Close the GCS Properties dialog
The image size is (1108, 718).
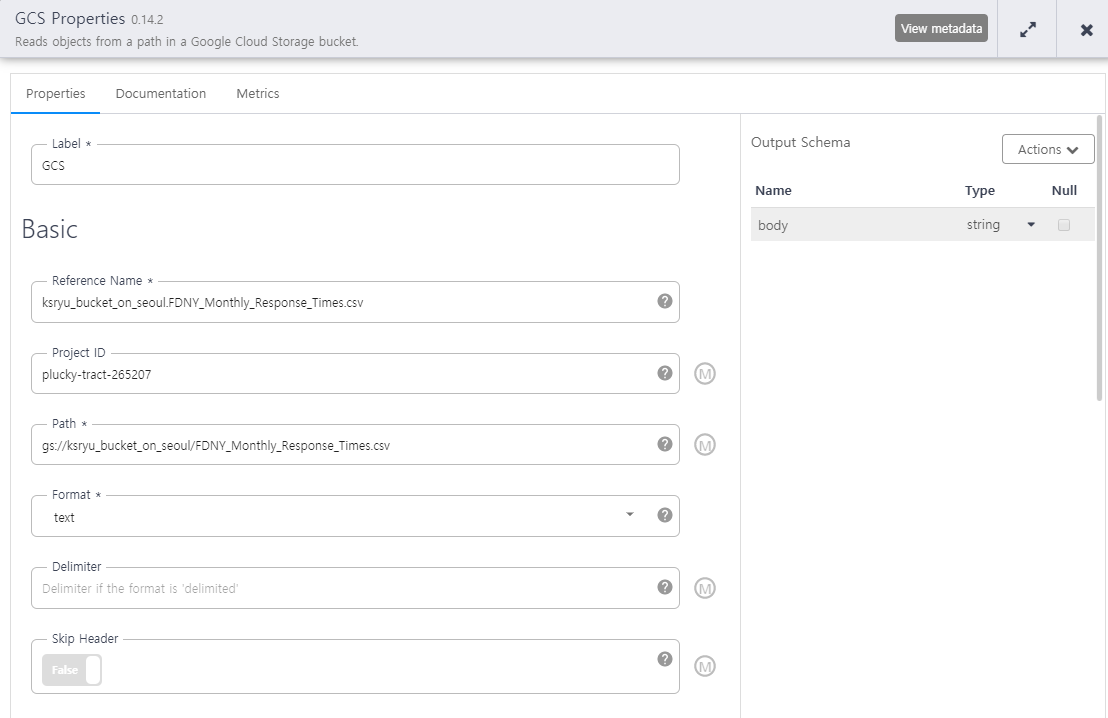[x=1087, y=29]
